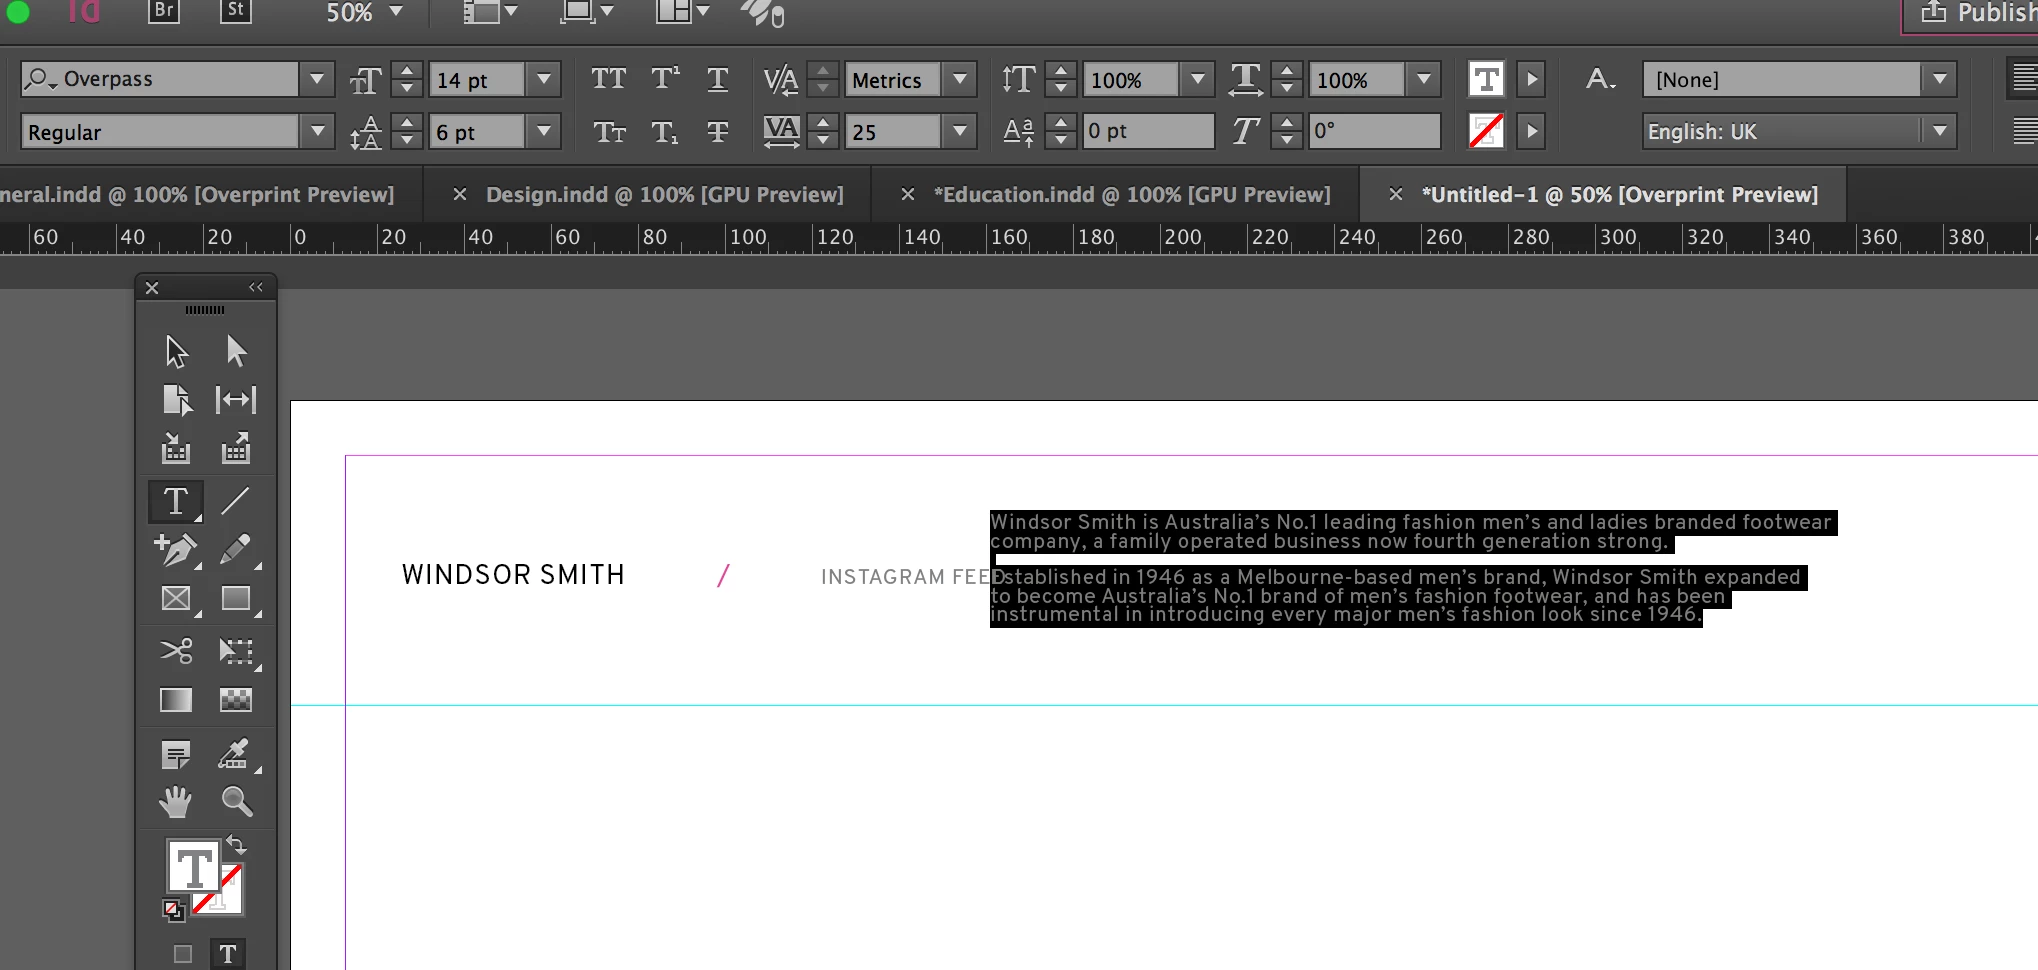Toggle Strikethrough formatting
This screenshot has width=2038, height=970.
[x=717, y=132]
